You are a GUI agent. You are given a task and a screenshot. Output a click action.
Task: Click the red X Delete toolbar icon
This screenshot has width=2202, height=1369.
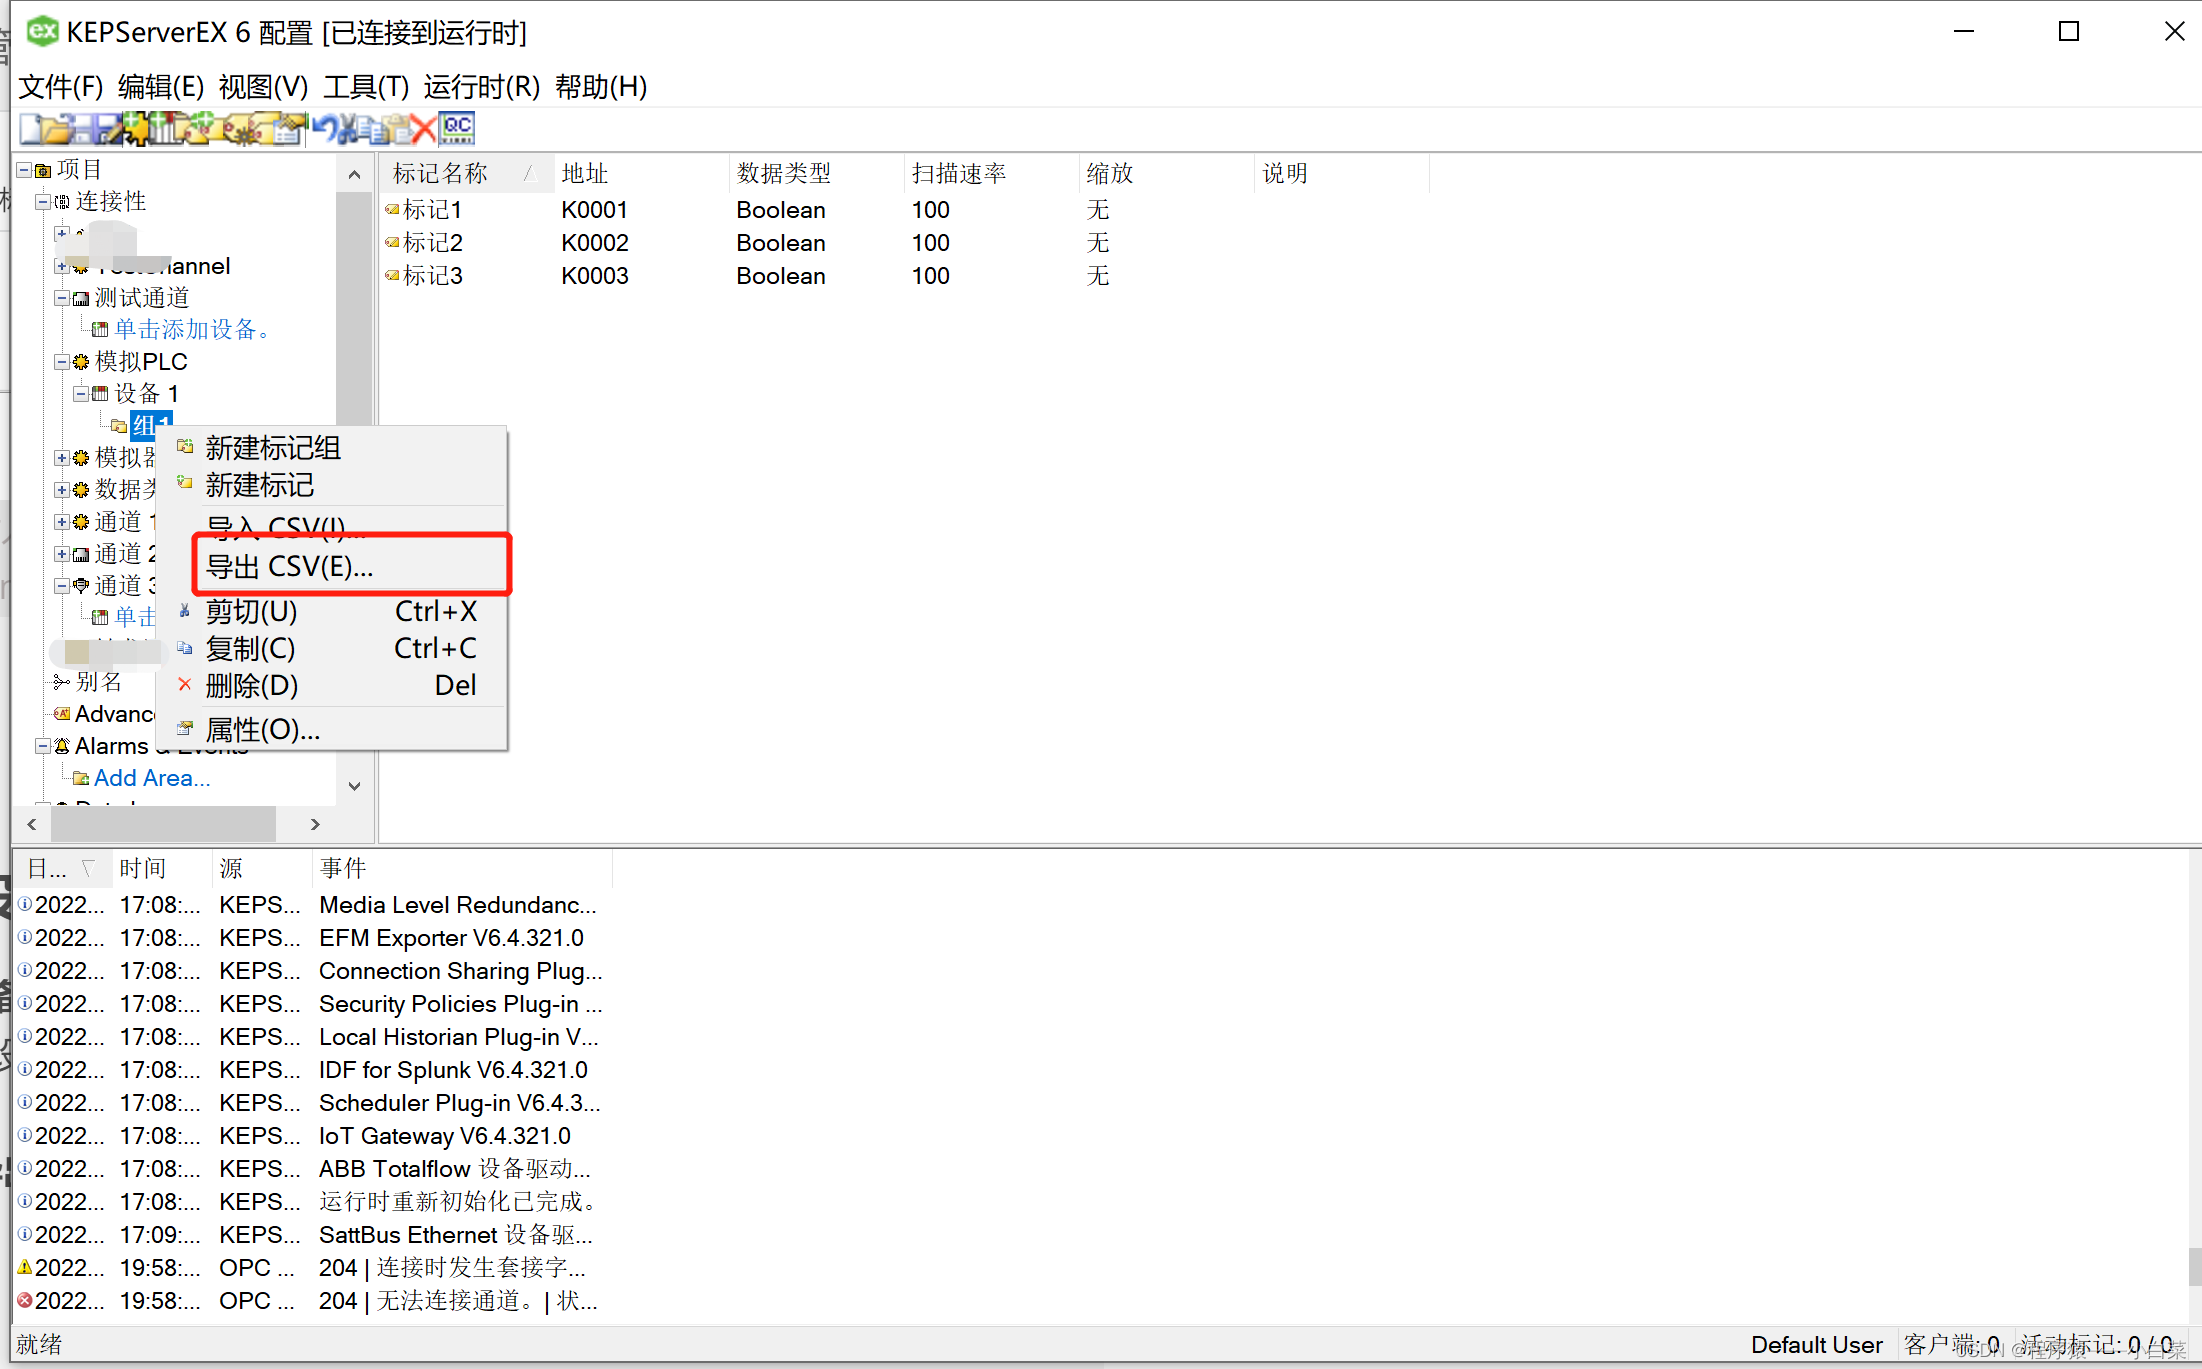[423, 129]
